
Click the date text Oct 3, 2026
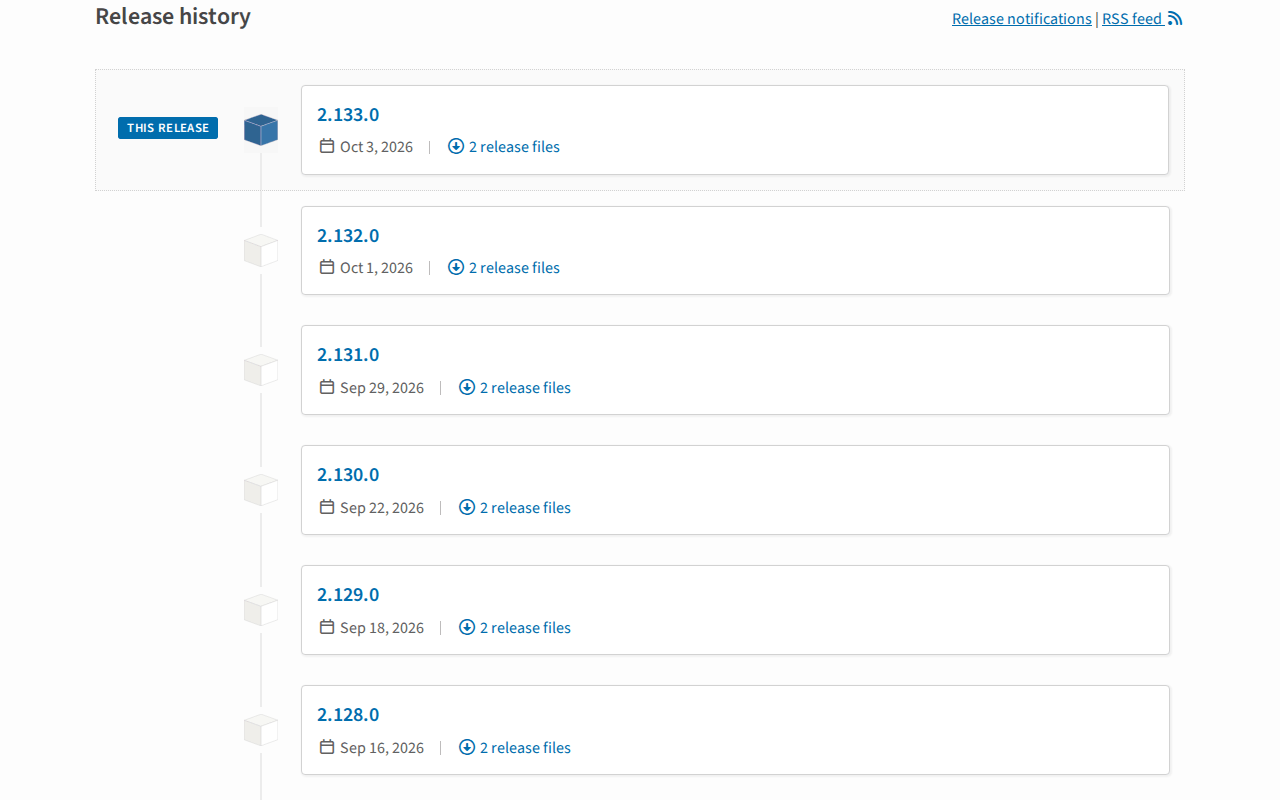coord(376,147)
